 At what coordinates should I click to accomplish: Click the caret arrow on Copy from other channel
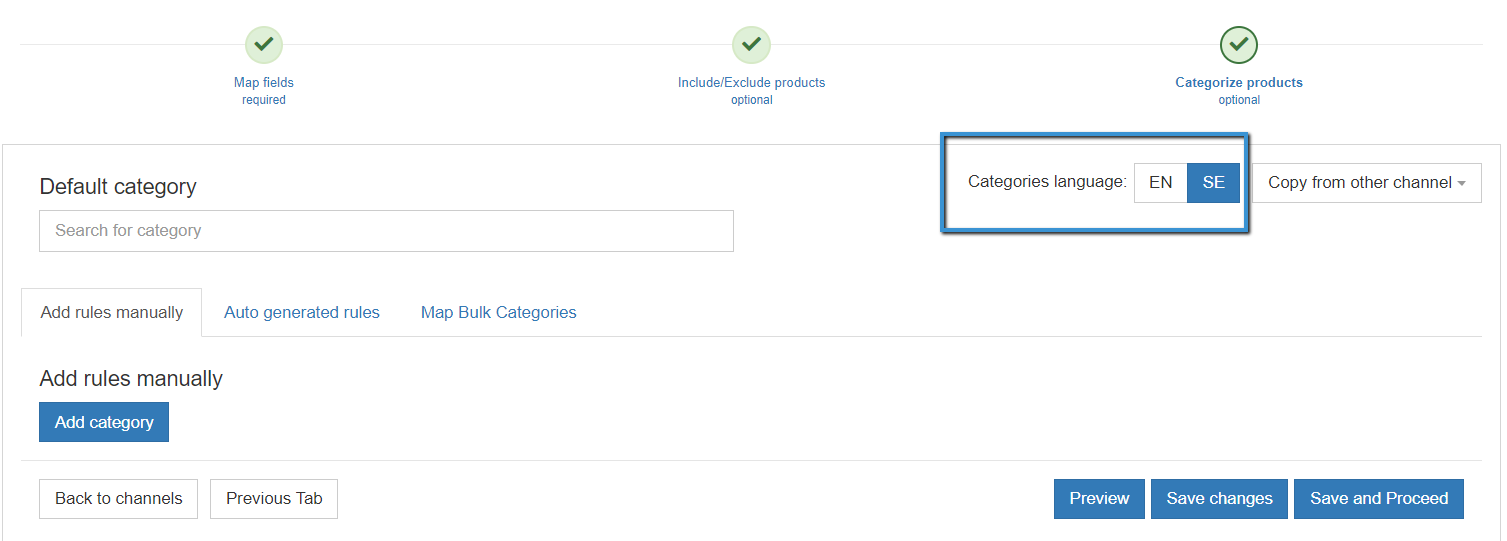[x=1462, y=184]
